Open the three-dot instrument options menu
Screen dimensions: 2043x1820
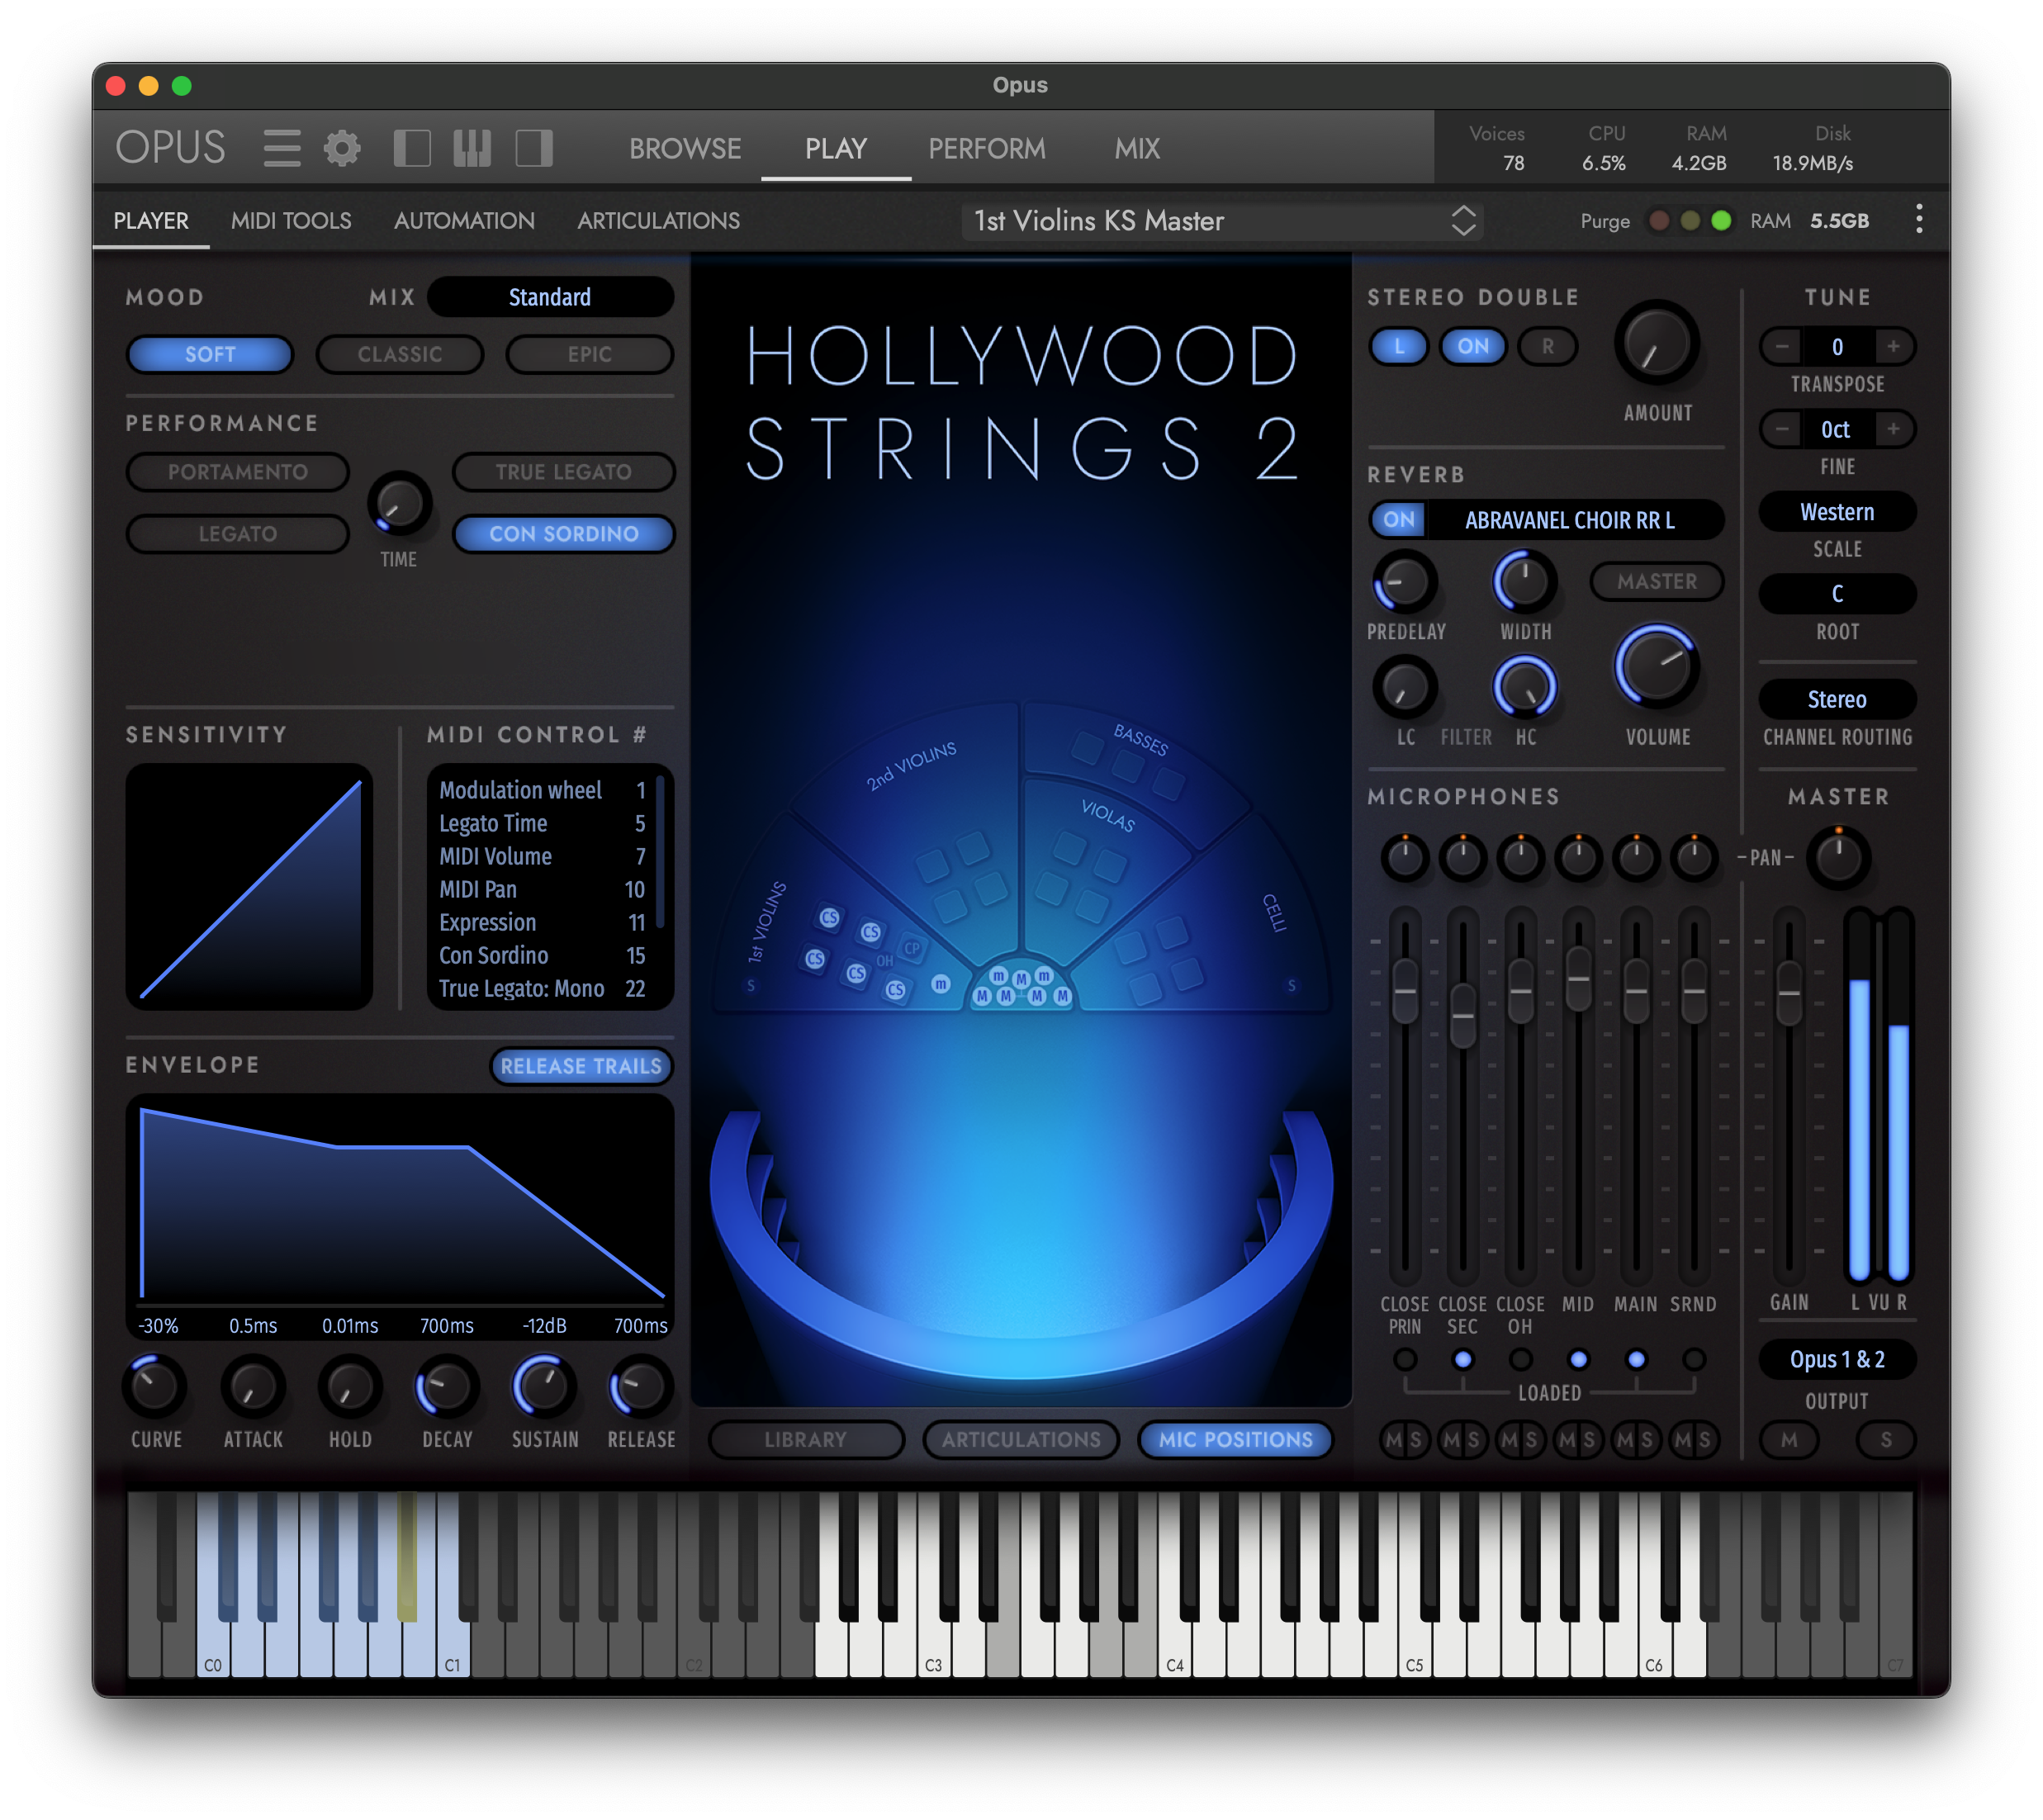(1919, 220)
